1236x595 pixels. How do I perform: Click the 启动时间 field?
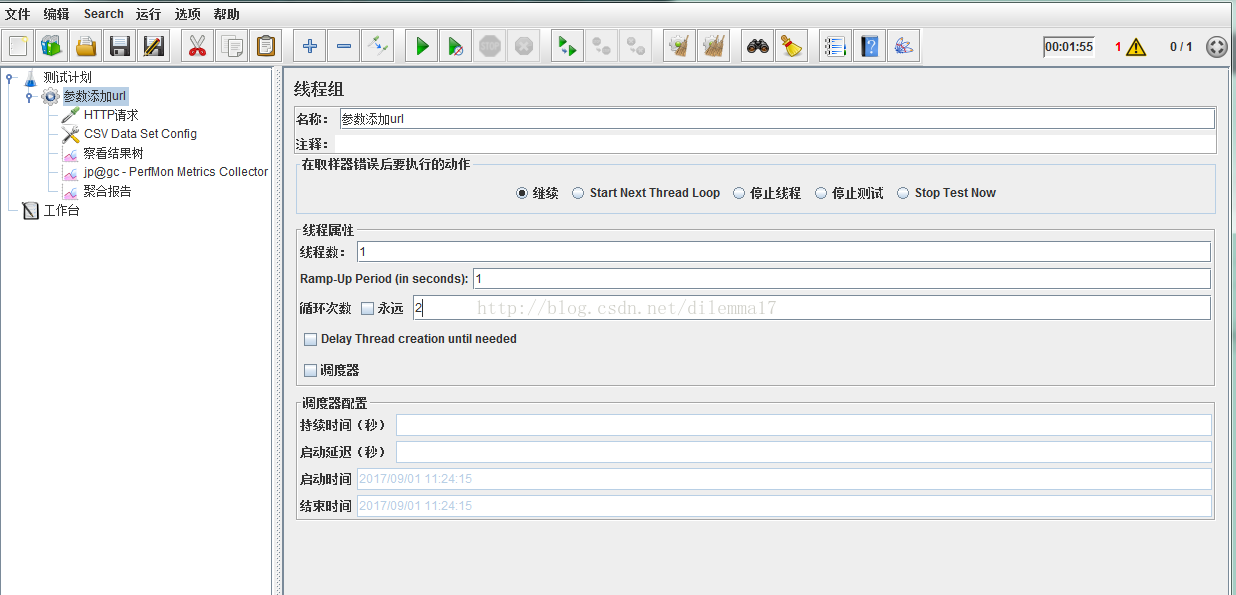tap(784, 479)
